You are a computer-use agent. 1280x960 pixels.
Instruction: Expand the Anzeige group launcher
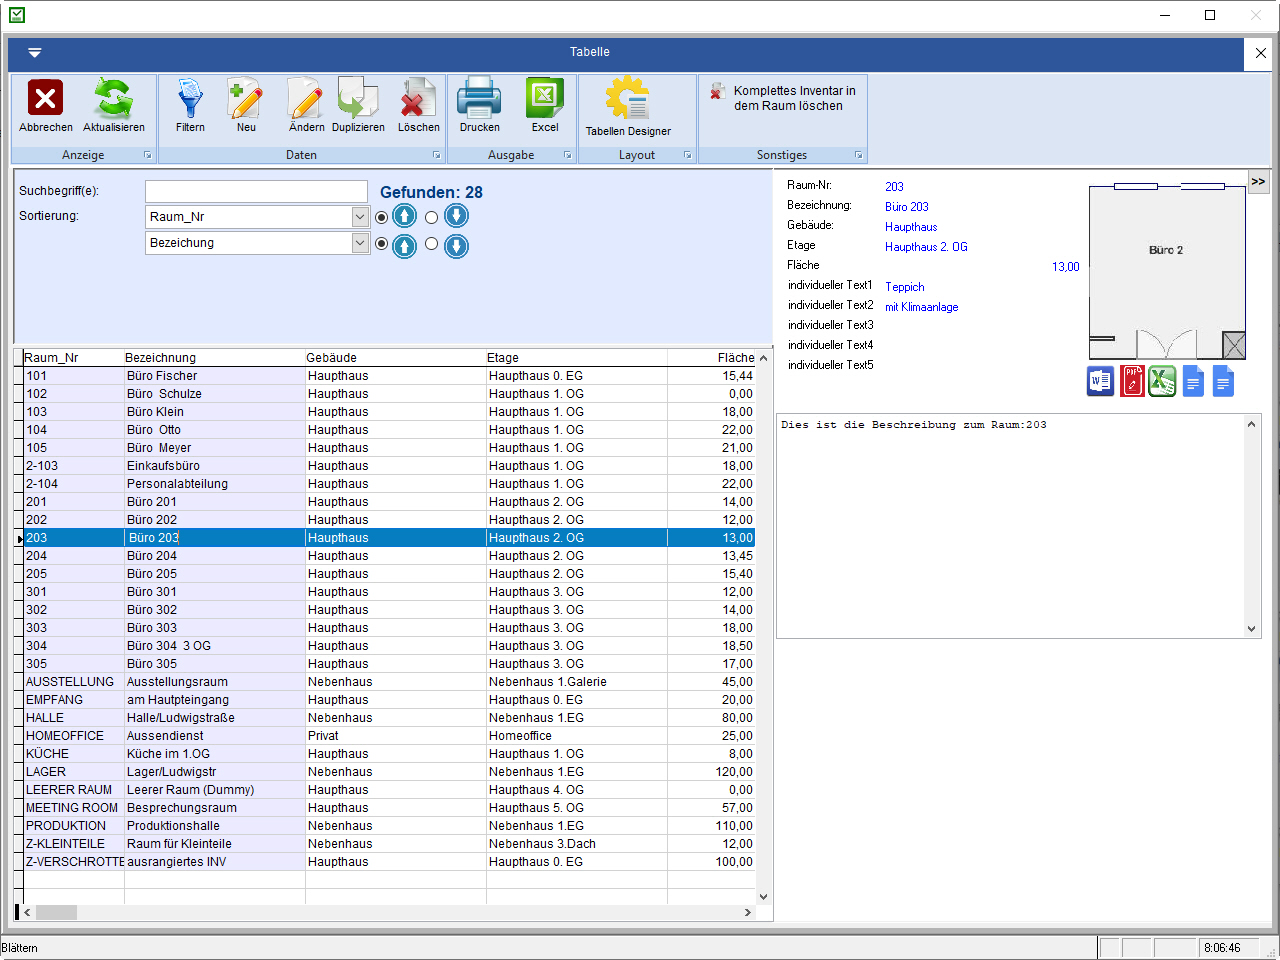point(148,155)
